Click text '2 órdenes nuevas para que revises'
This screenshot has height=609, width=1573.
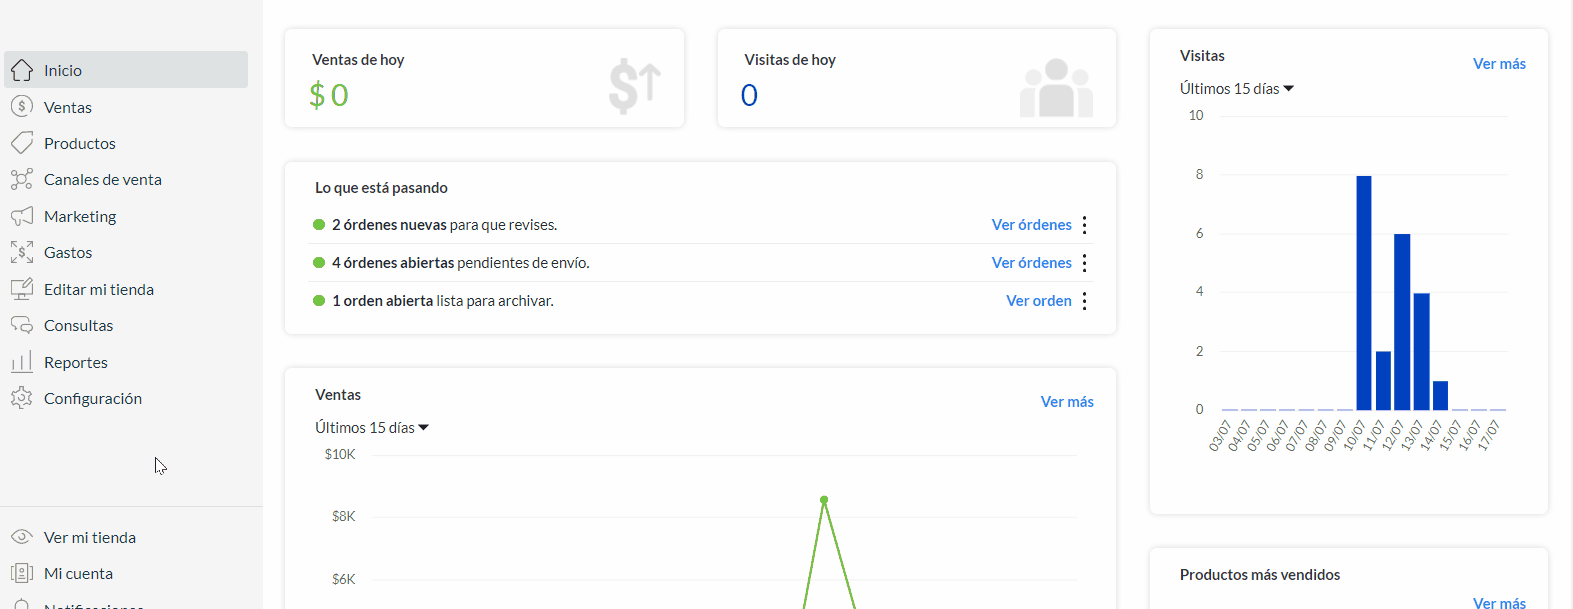click(x=445, y=225)
